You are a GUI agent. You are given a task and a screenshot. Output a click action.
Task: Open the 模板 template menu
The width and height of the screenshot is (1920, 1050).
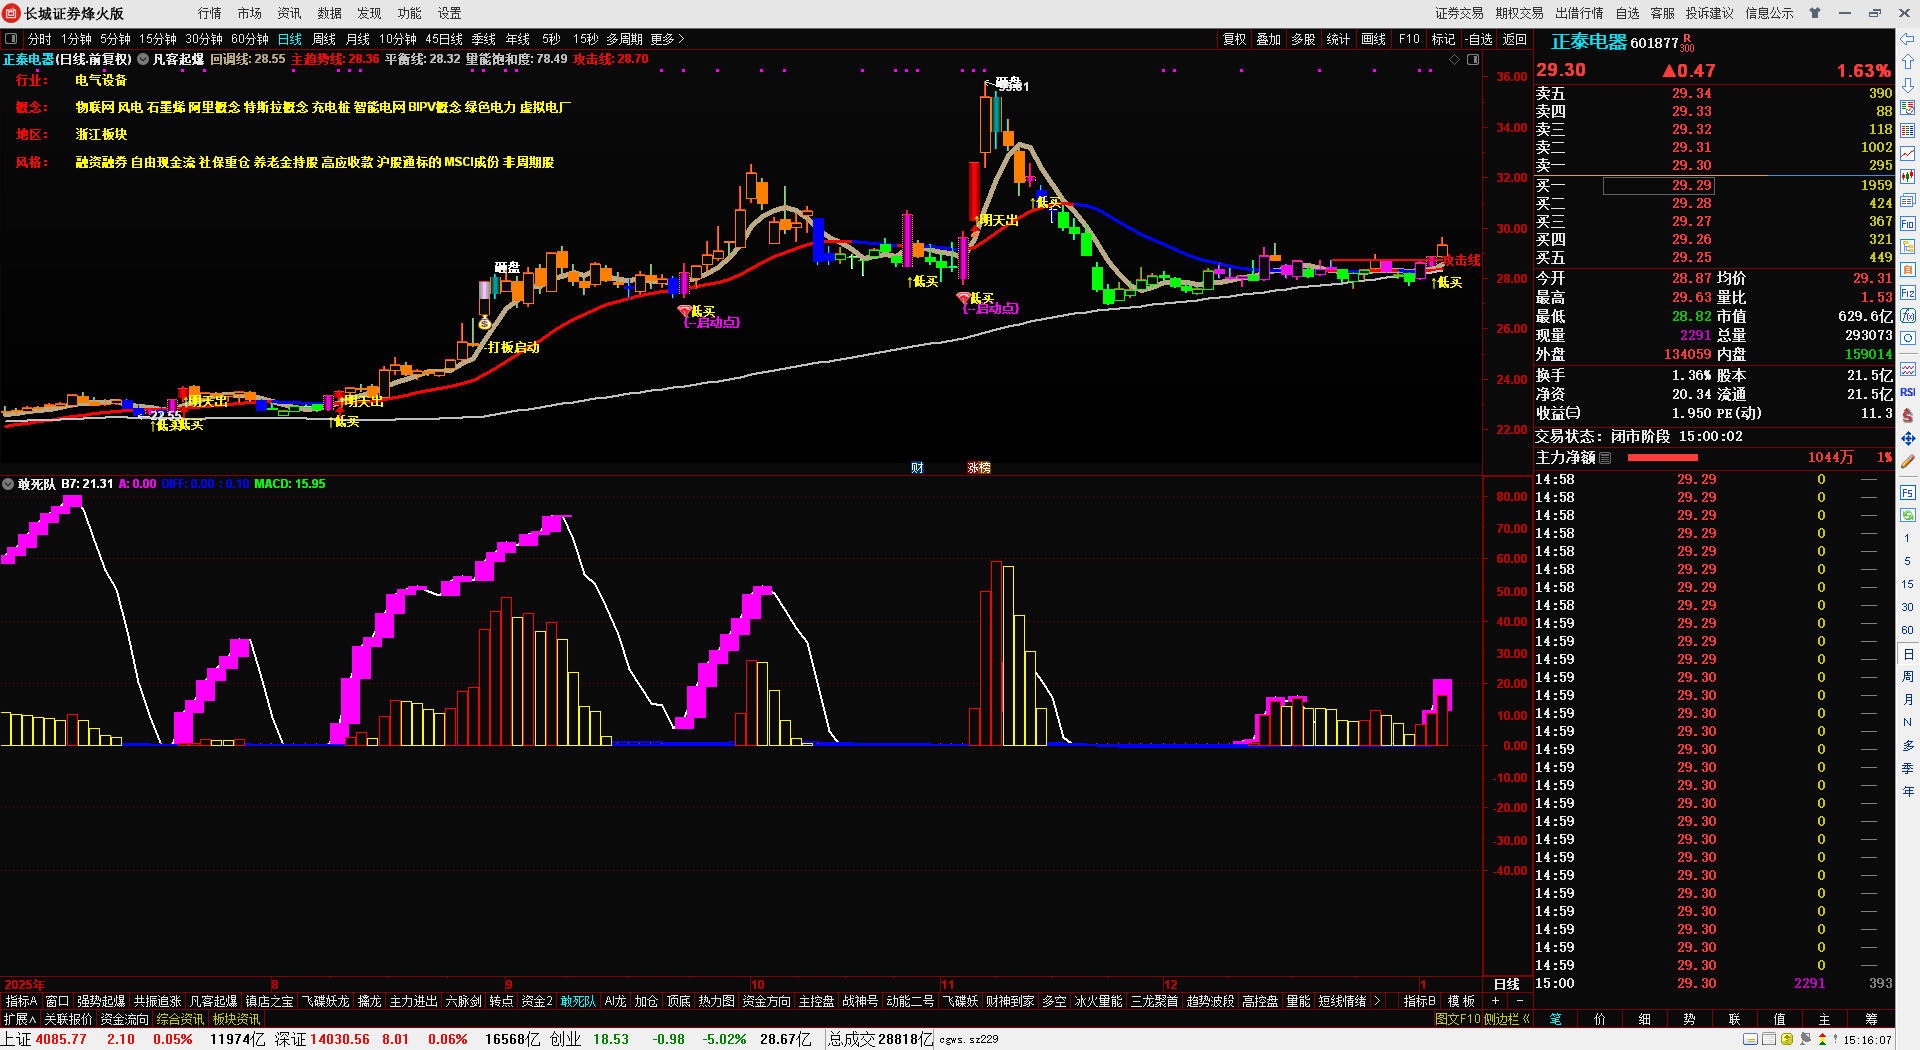[x=1461, y=1001]
